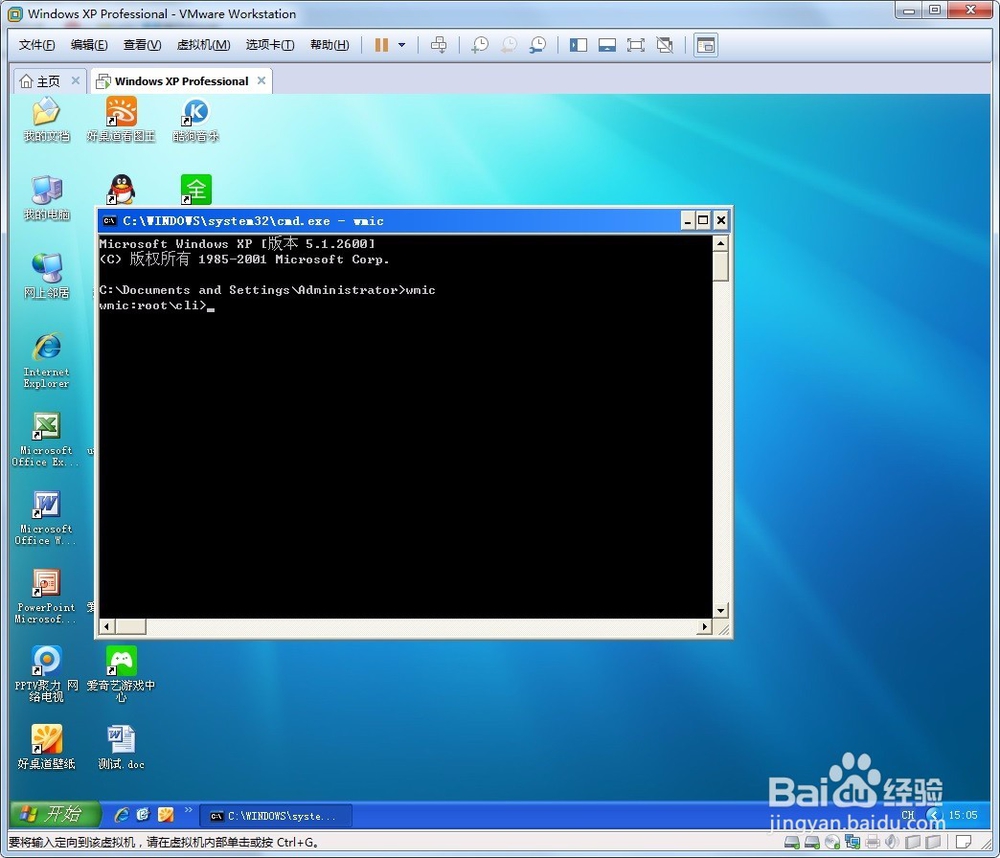Enter full screen mode

point(636,45)
